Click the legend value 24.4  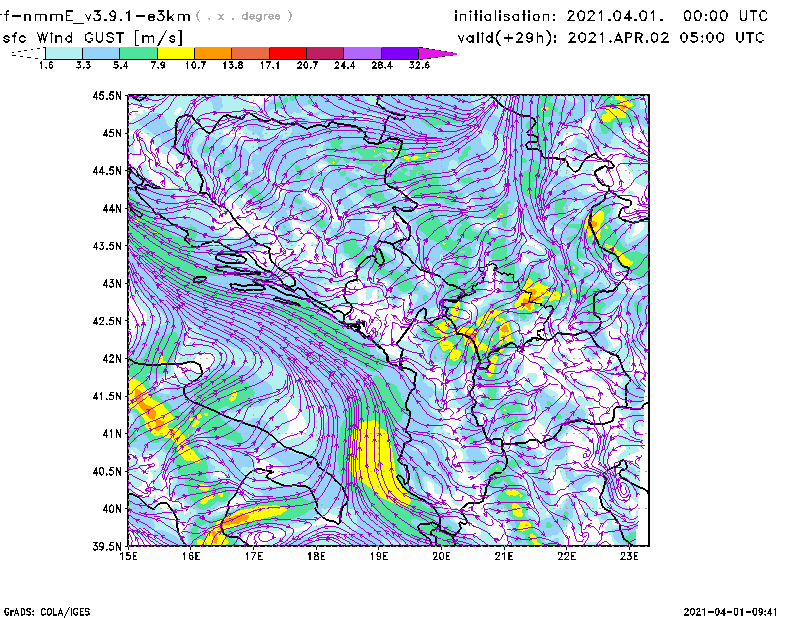[344, 65]
